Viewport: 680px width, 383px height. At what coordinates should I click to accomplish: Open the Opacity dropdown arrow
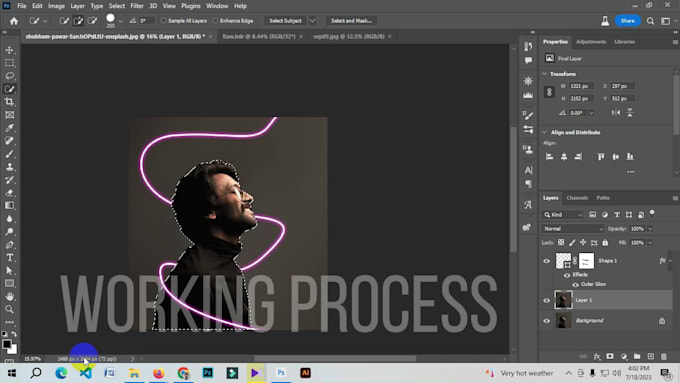click(x=650, y=229)
